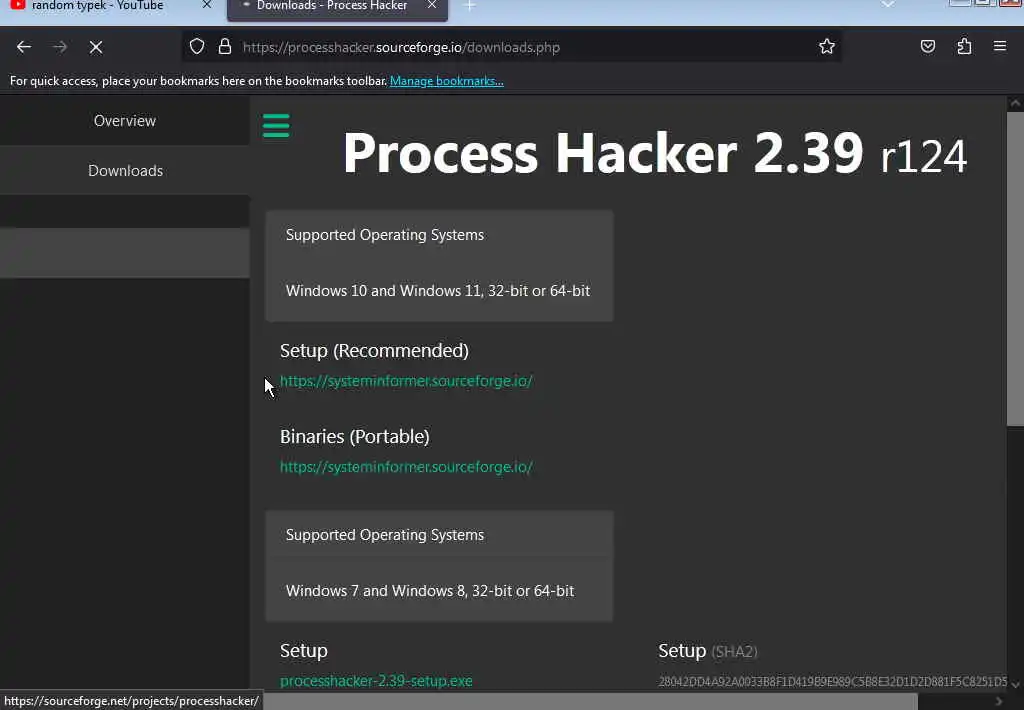The width and height of the screenshot is (1024, 710).
Task: Click first Supported Operating Systems header
Action: [x=385, y=234]
